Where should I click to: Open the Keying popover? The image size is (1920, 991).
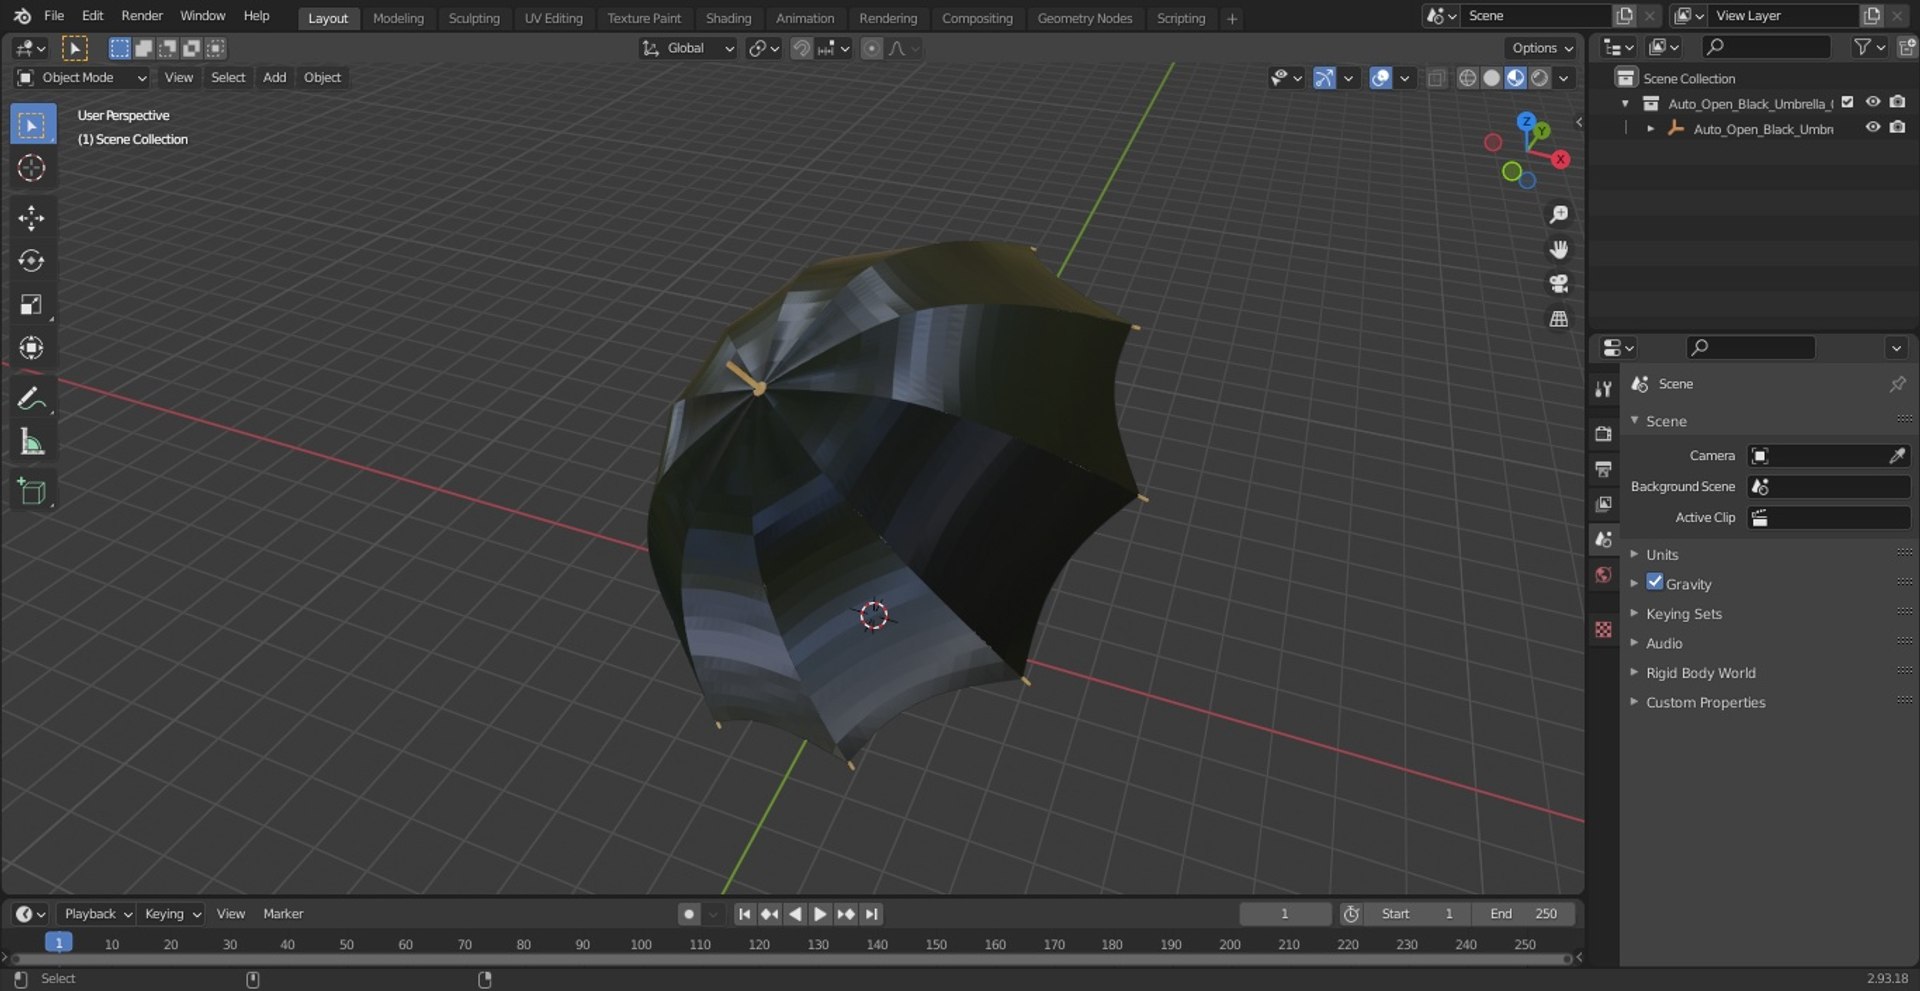click(x=172, y=914)
